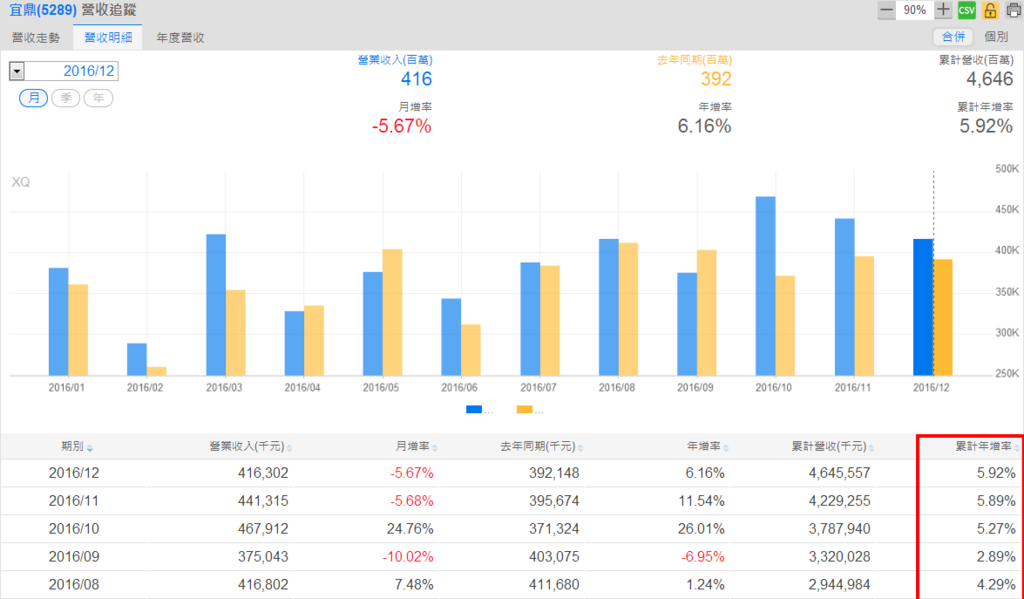The image size is (1024, 599).
Task: Select the 2016/09 table row period
Action: pyautogui.click(x=74, y=557)
